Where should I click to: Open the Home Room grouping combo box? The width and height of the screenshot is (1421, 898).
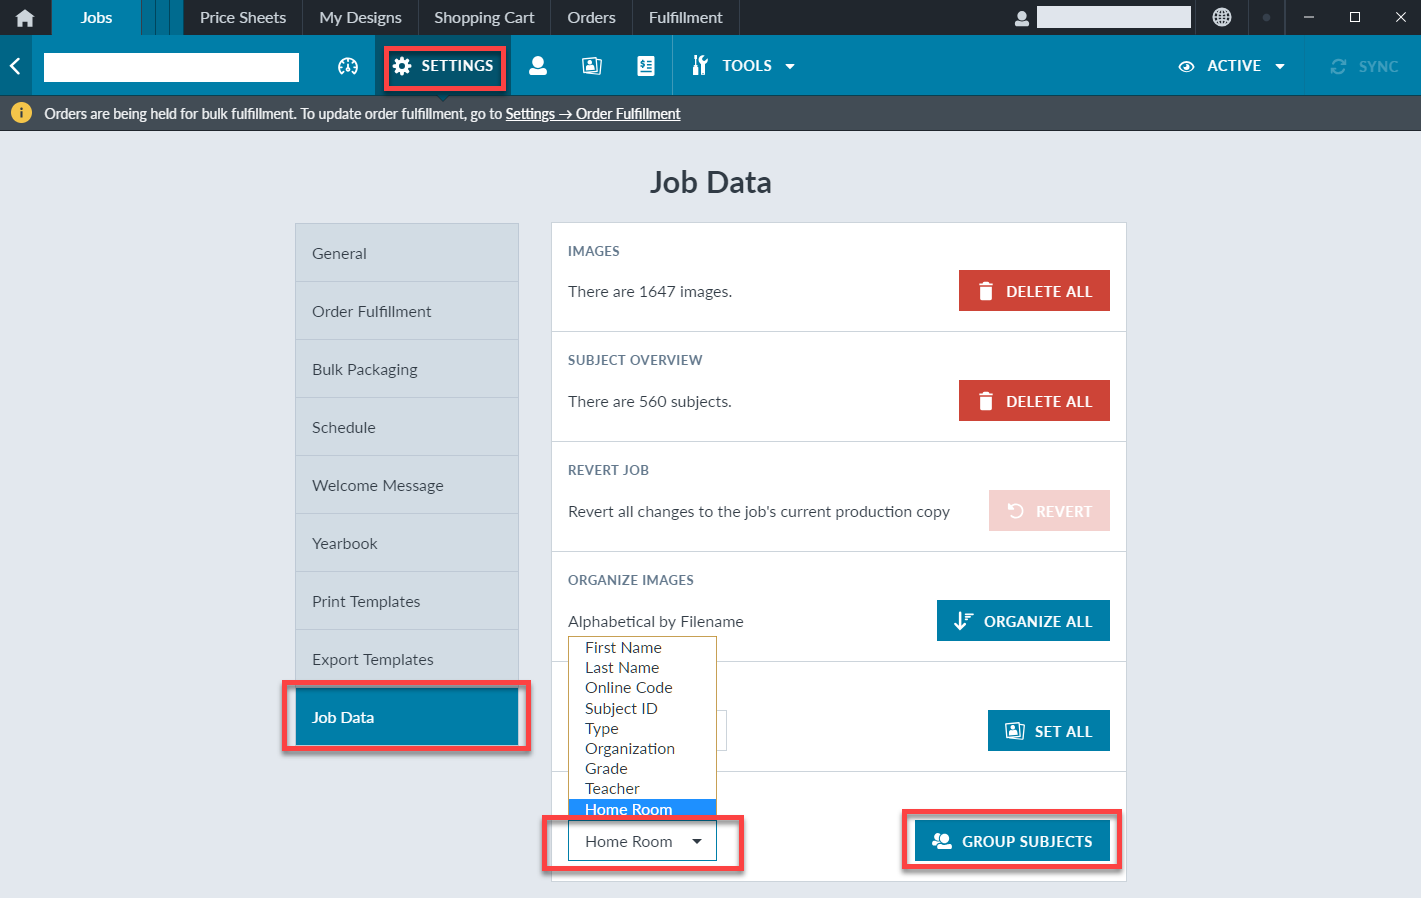click(641, 841)
